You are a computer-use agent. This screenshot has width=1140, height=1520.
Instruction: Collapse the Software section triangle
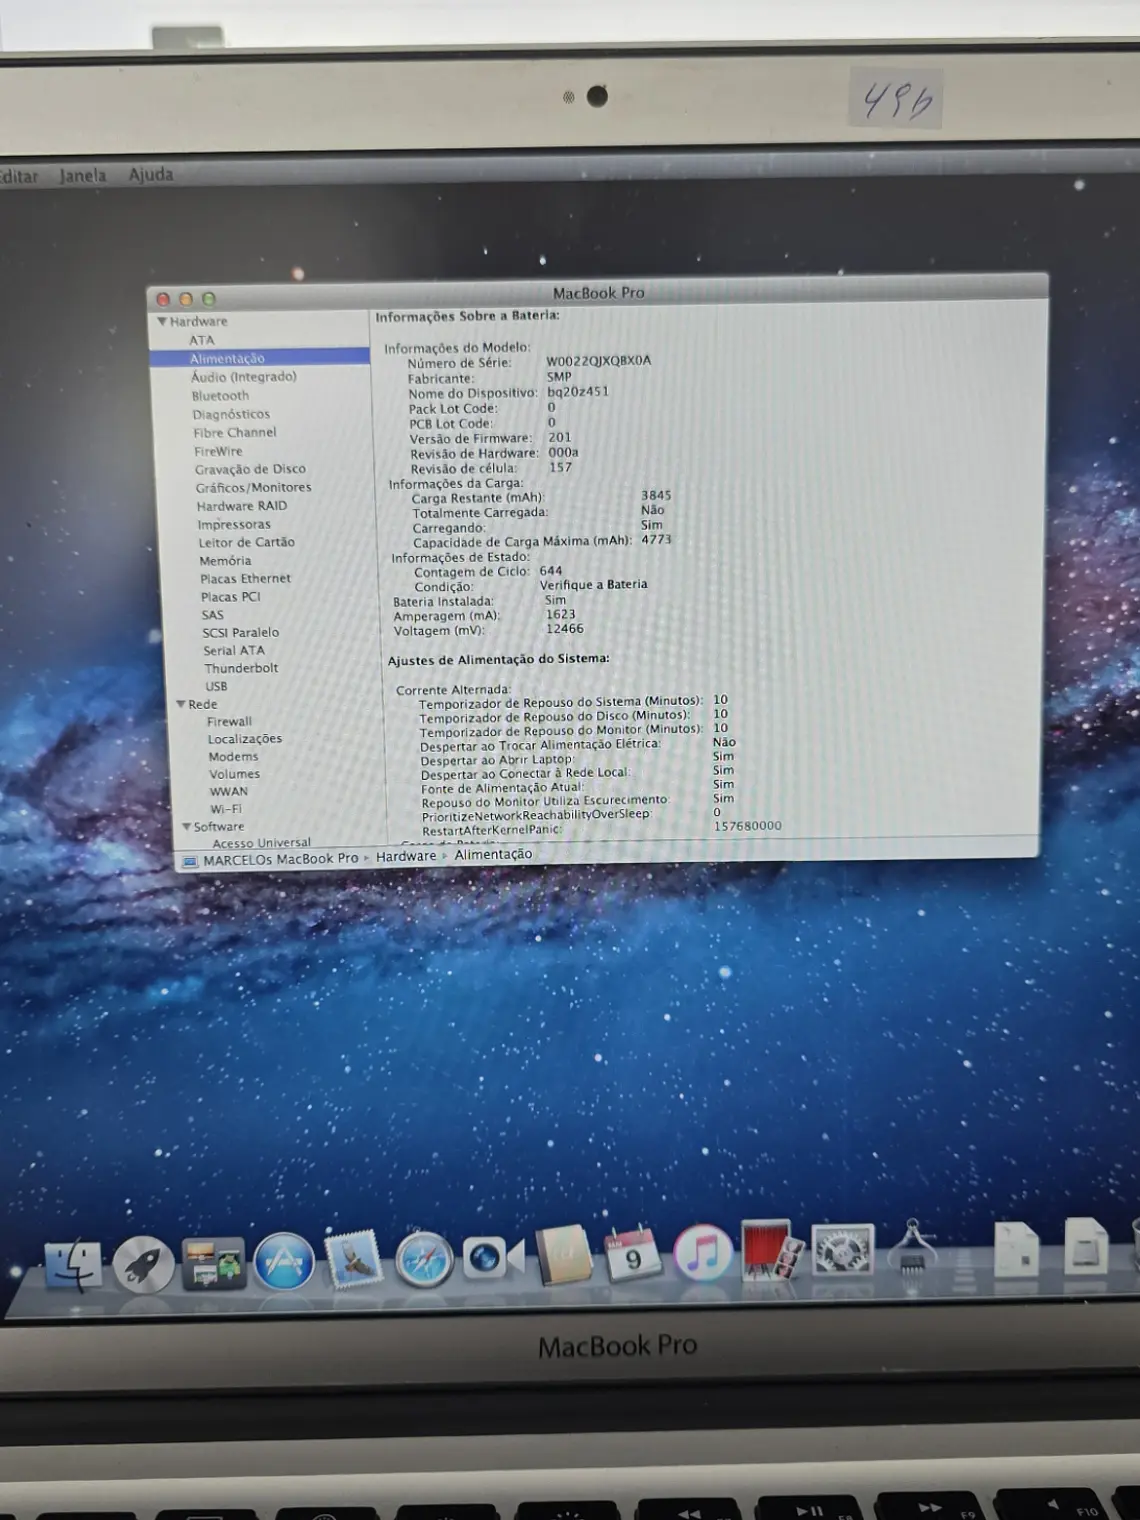coord(186,827)
